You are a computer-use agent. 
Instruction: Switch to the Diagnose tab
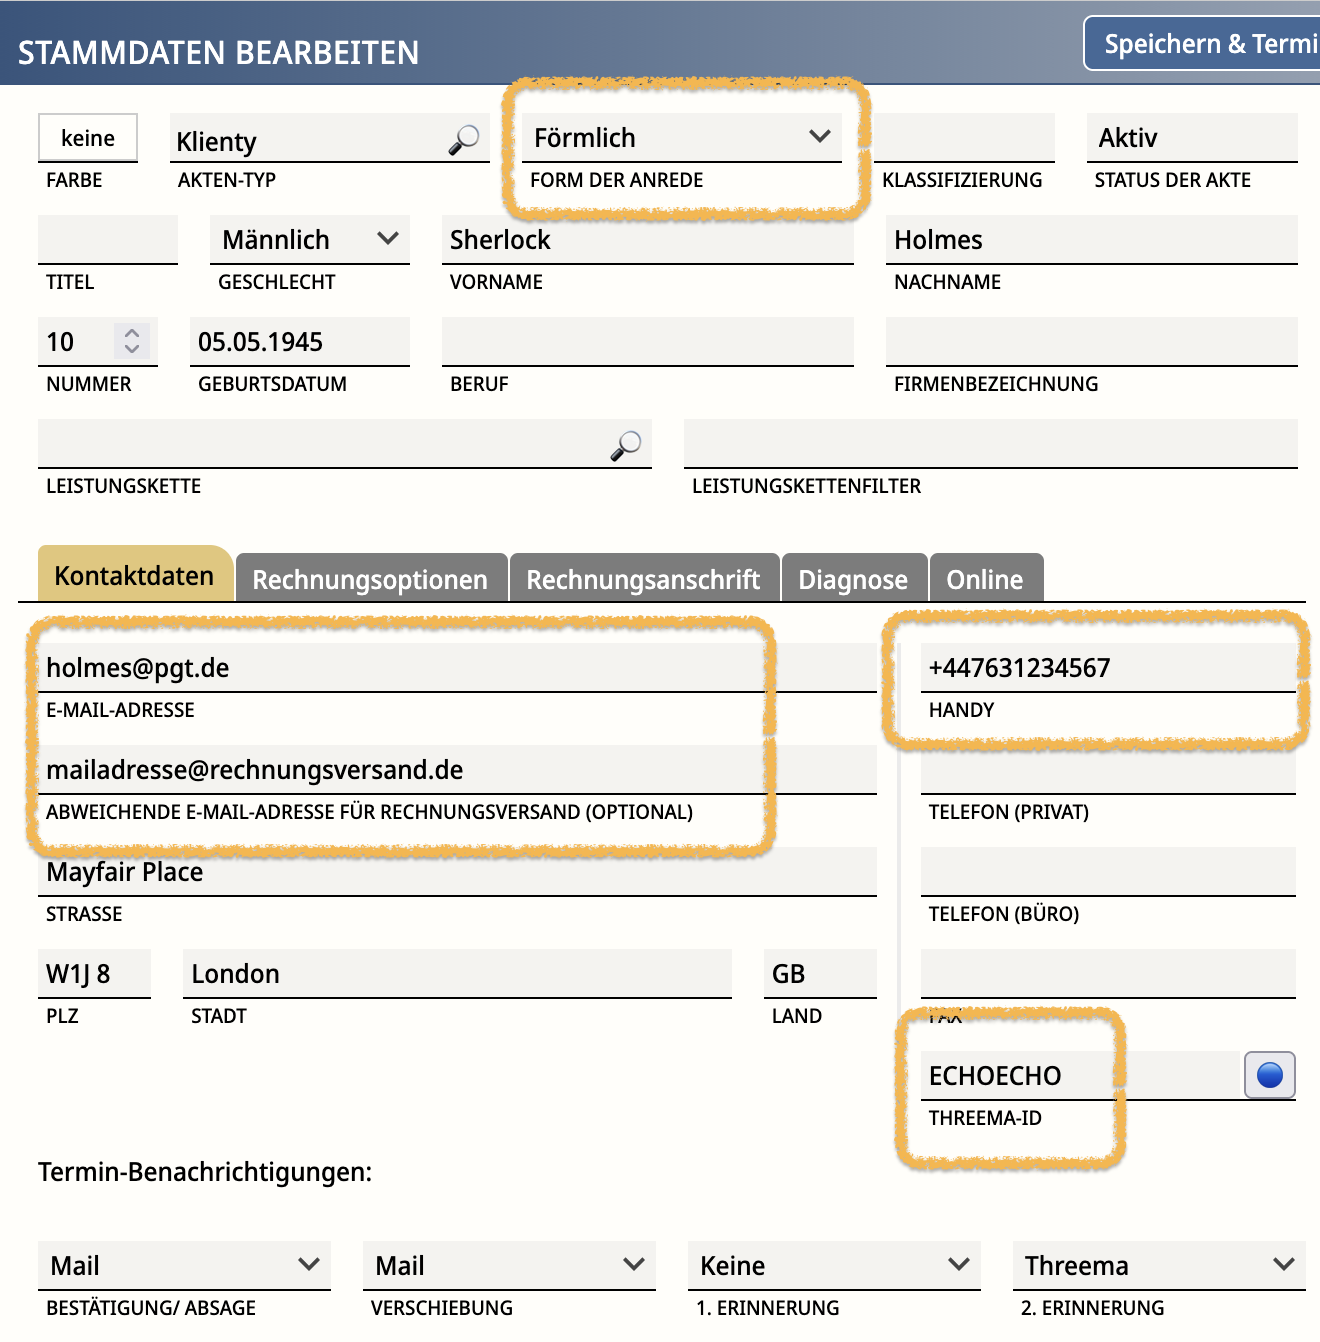tap(853, 579)
